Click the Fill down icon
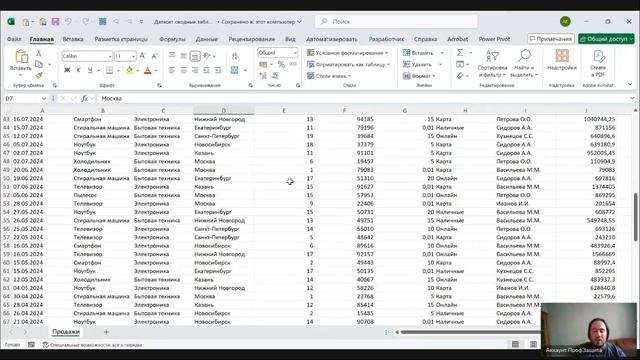Screen dimensions: 640x360 [x=460, y=64]
